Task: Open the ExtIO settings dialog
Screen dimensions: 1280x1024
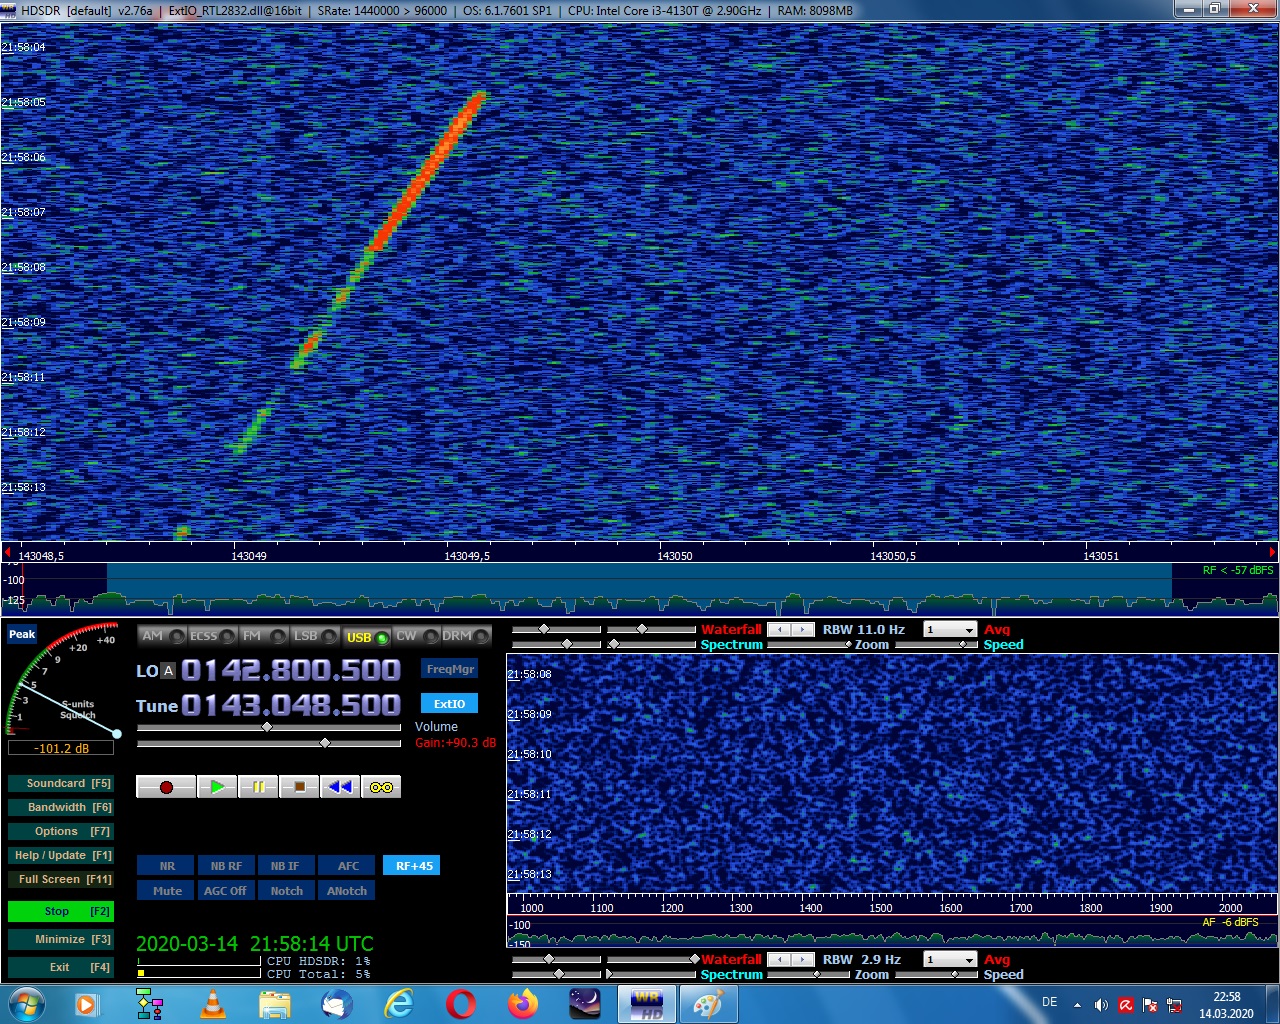Action: click(x=450, y=703)
